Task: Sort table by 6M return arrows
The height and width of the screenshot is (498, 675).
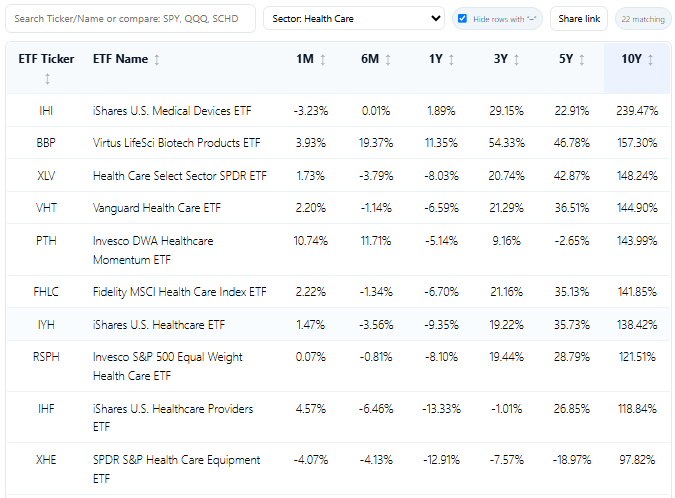Action: coord(388,60)
